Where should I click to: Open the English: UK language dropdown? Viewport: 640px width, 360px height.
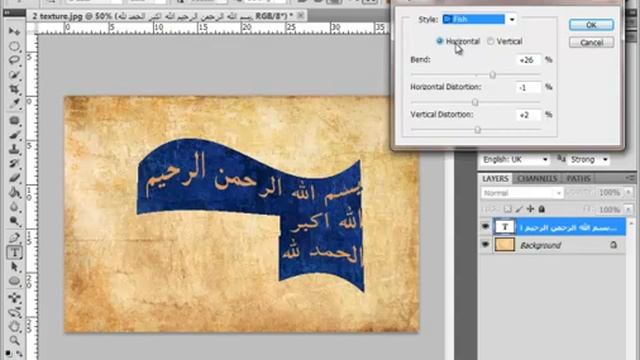545,160
